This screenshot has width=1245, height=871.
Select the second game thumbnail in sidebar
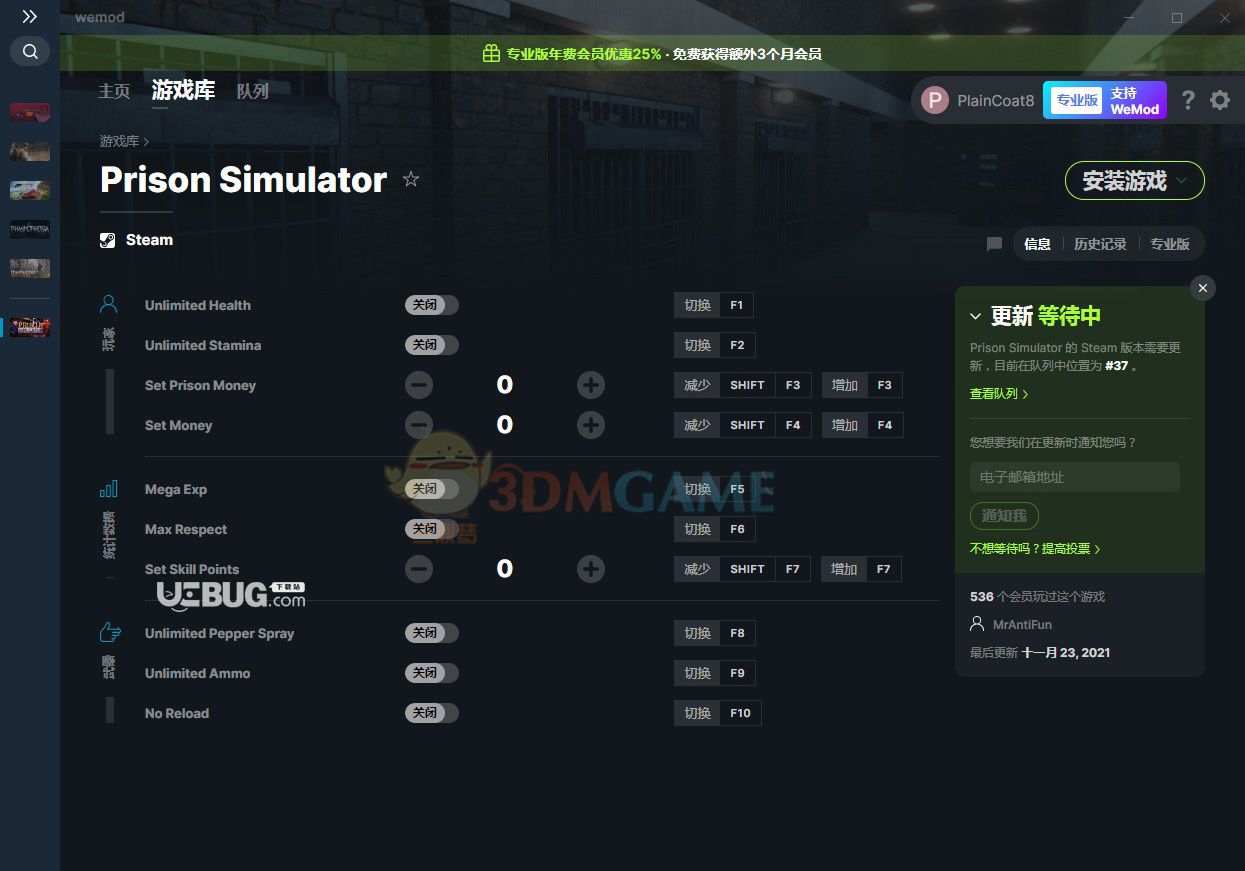30,151
